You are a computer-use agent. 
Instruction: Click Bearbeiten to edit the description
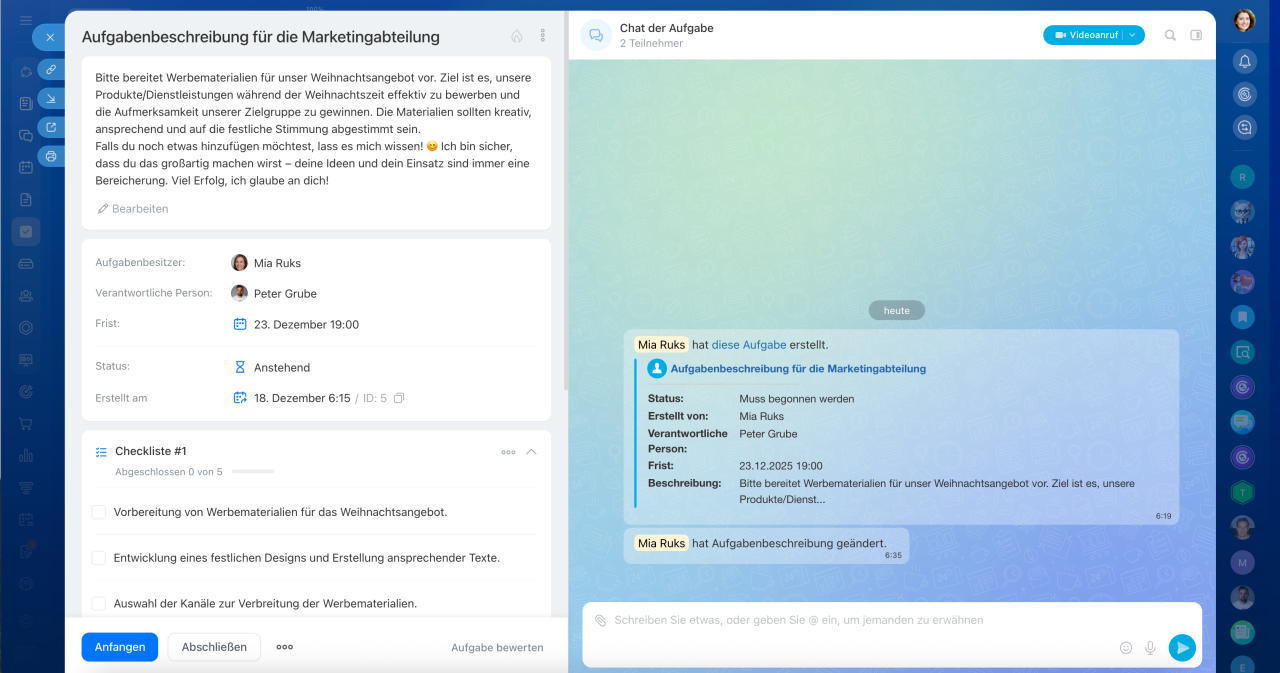pos(133,209)
